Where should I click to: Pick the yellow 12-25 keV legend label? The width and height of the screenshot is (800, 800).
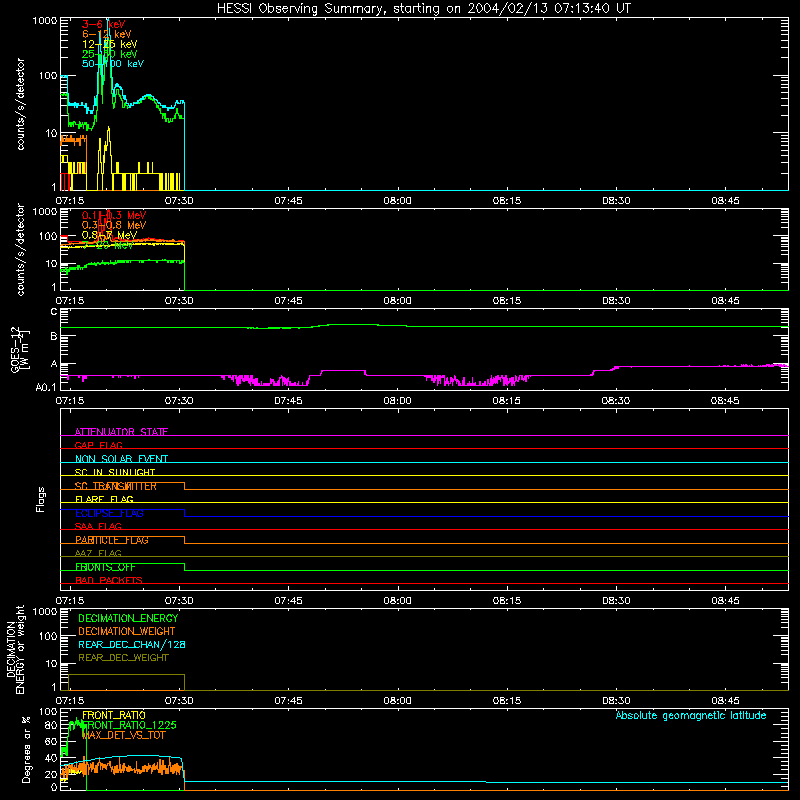tap(109, 44)
